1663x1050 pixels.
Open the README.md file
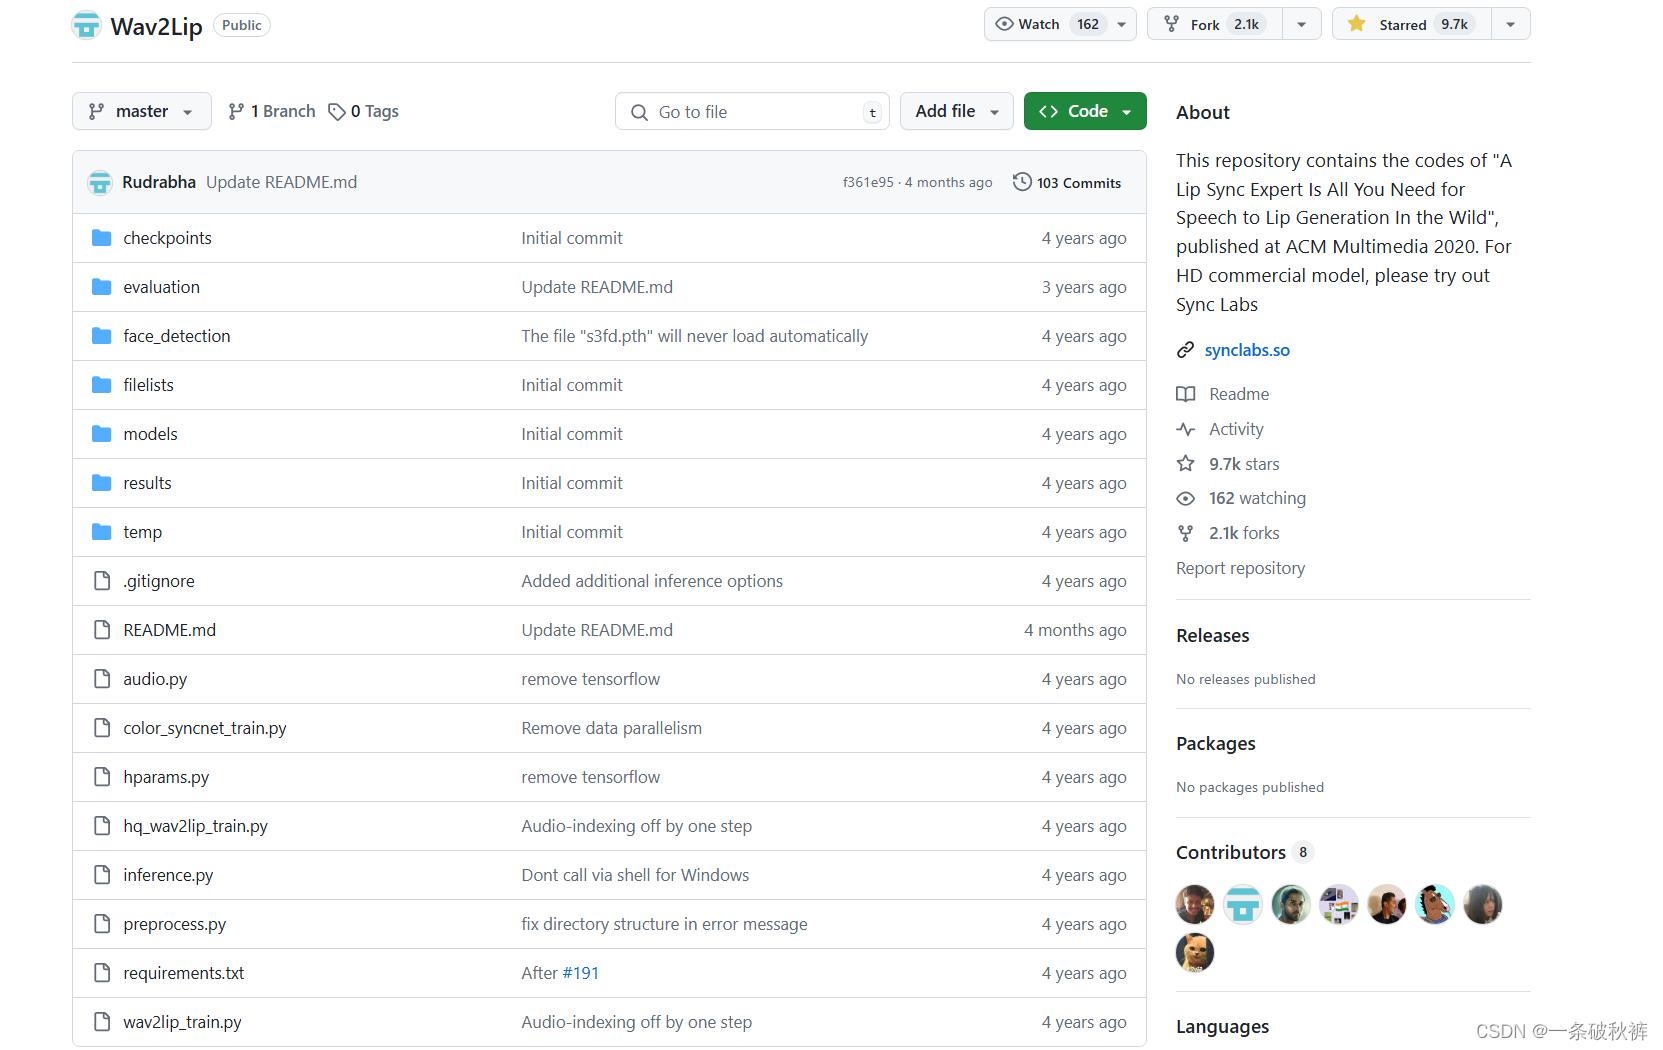click(x=169, y=630)
